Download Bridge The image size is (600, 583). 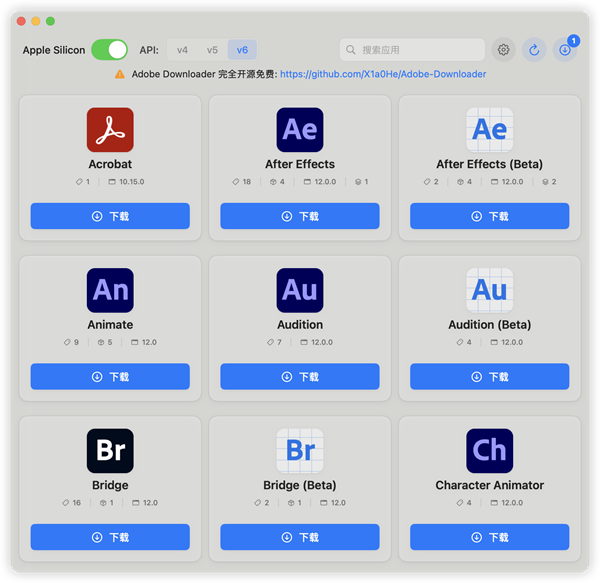tap(110, 537)
